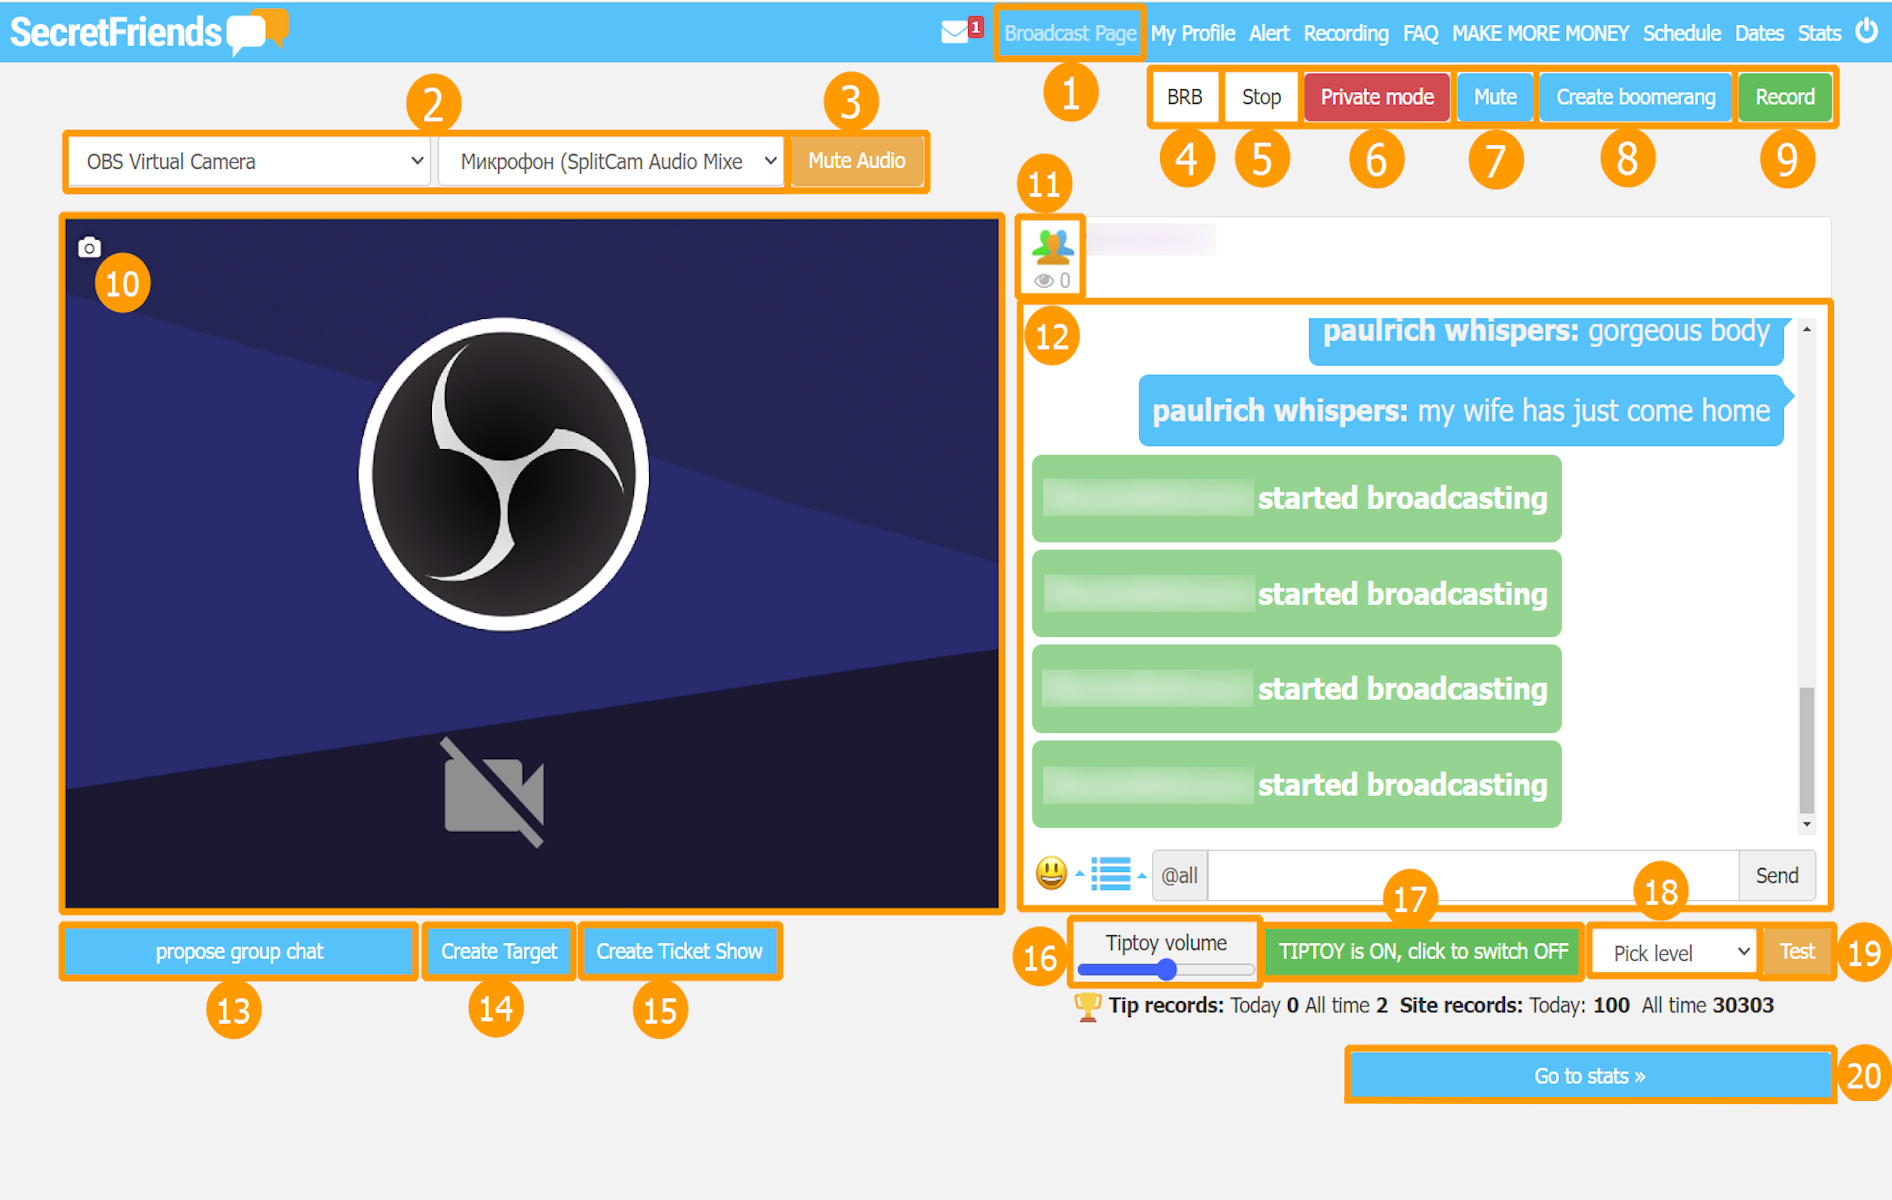
Task: Click the tip records trophy icon
Action: (x=1086, y=1005)
